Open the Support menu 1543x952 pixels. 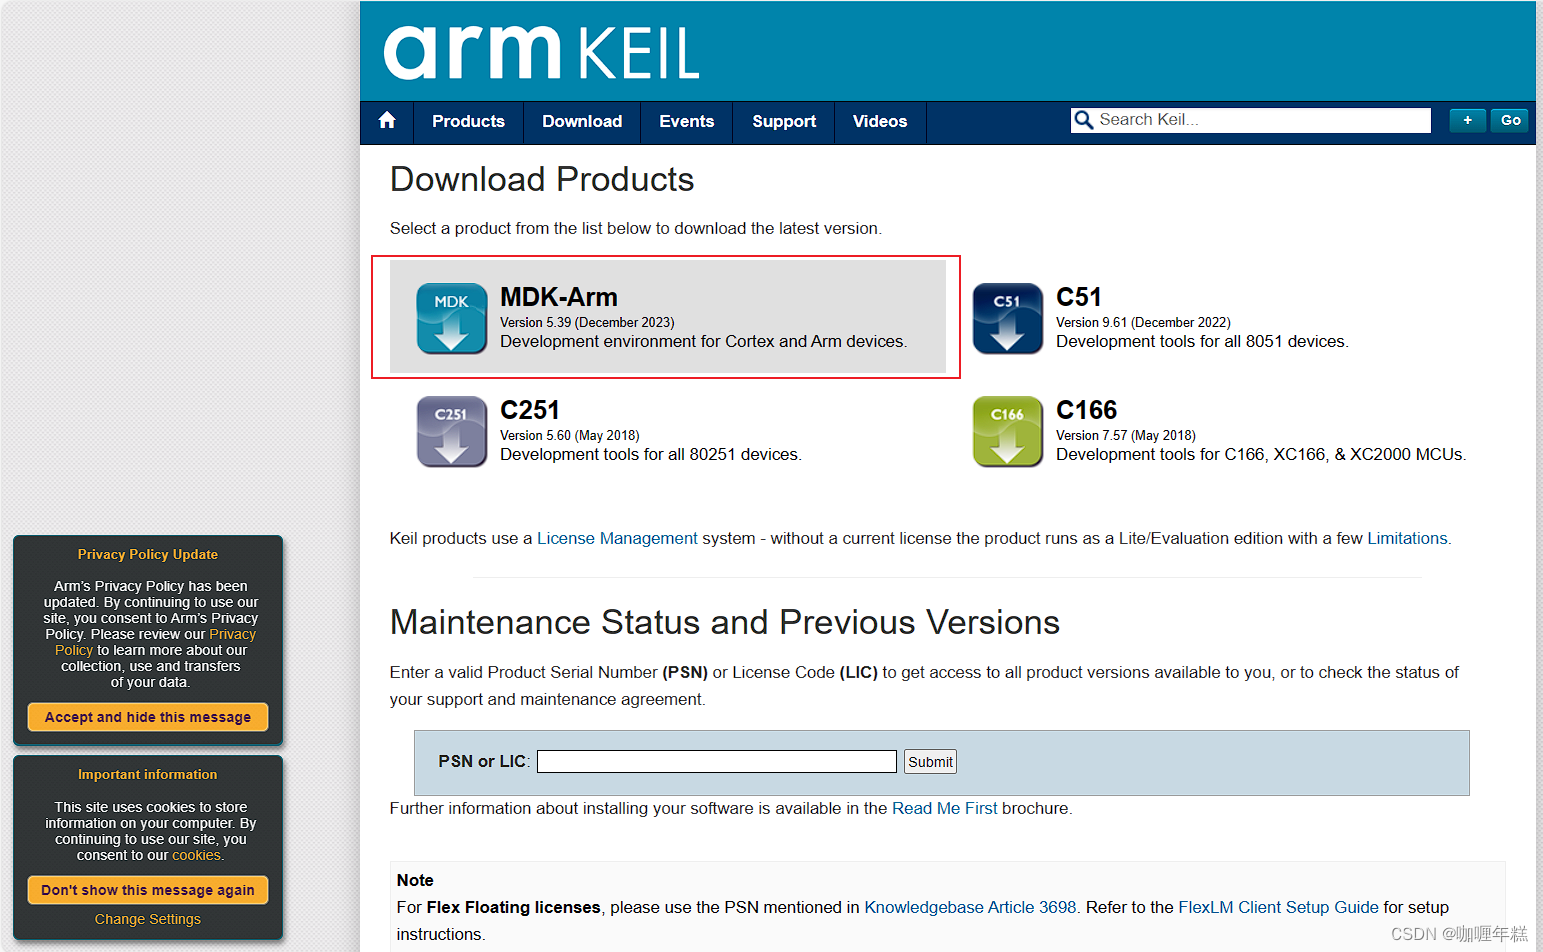[784, 121]
